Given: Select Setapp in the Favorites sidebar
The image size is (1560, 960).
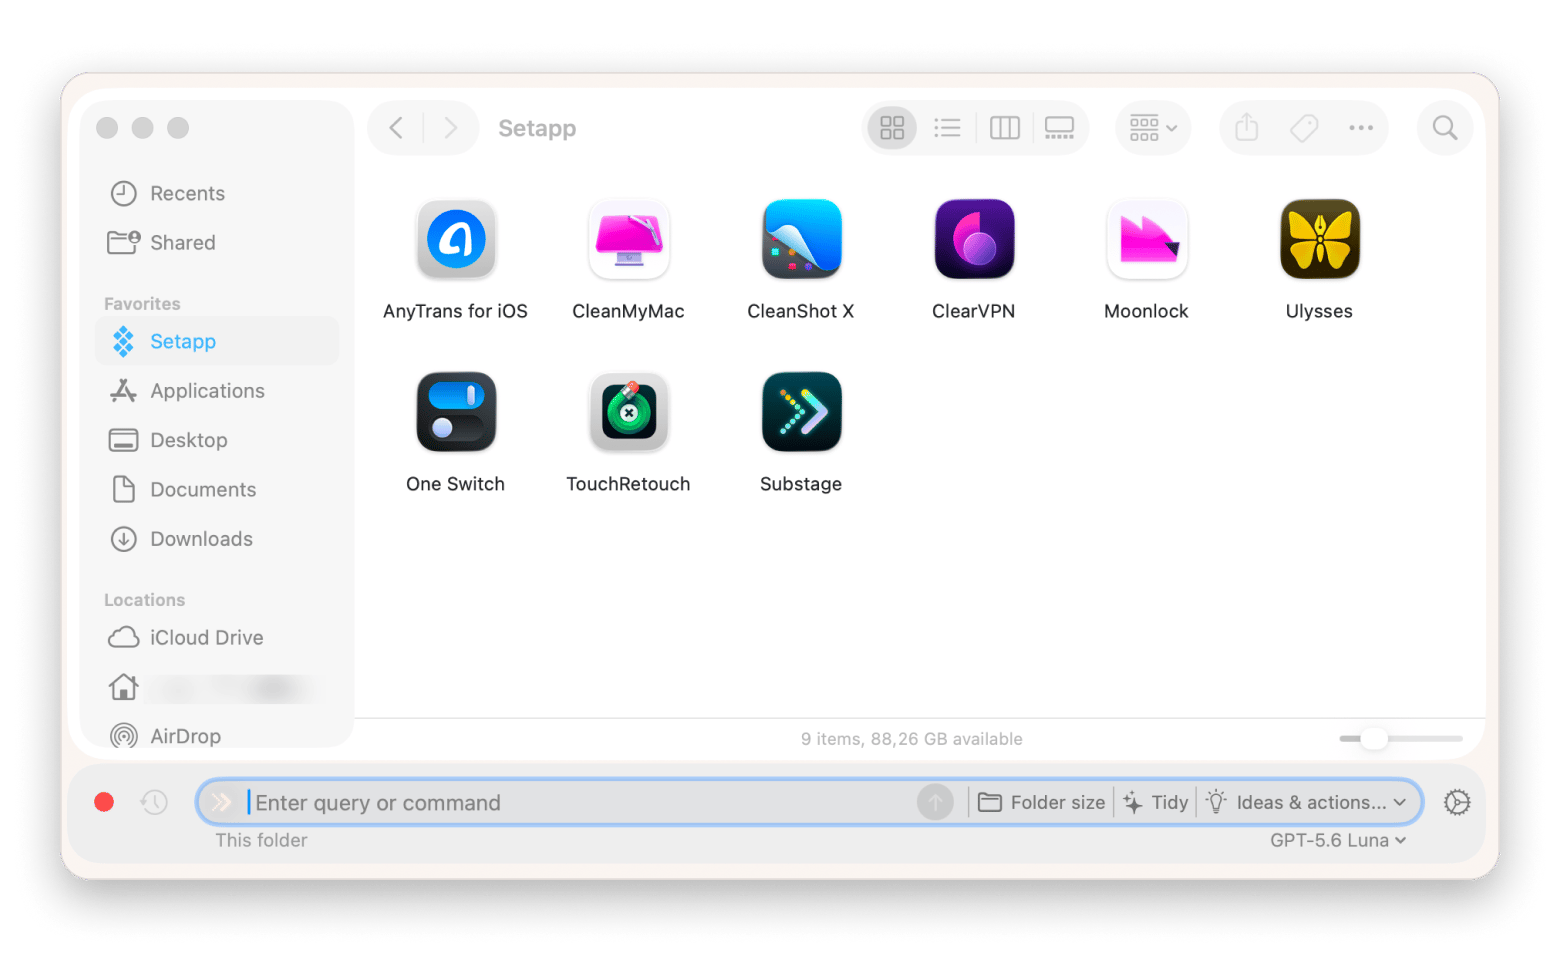Looking at the screenshot, I should click(217, 341).
